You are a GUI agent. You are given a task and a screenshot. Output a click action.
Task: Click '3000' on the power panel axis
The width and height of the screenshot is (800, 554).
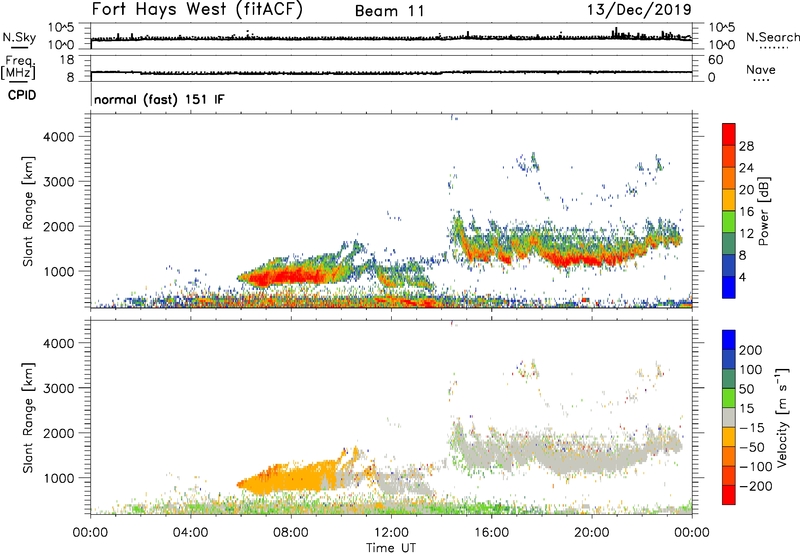coord(59,182)
